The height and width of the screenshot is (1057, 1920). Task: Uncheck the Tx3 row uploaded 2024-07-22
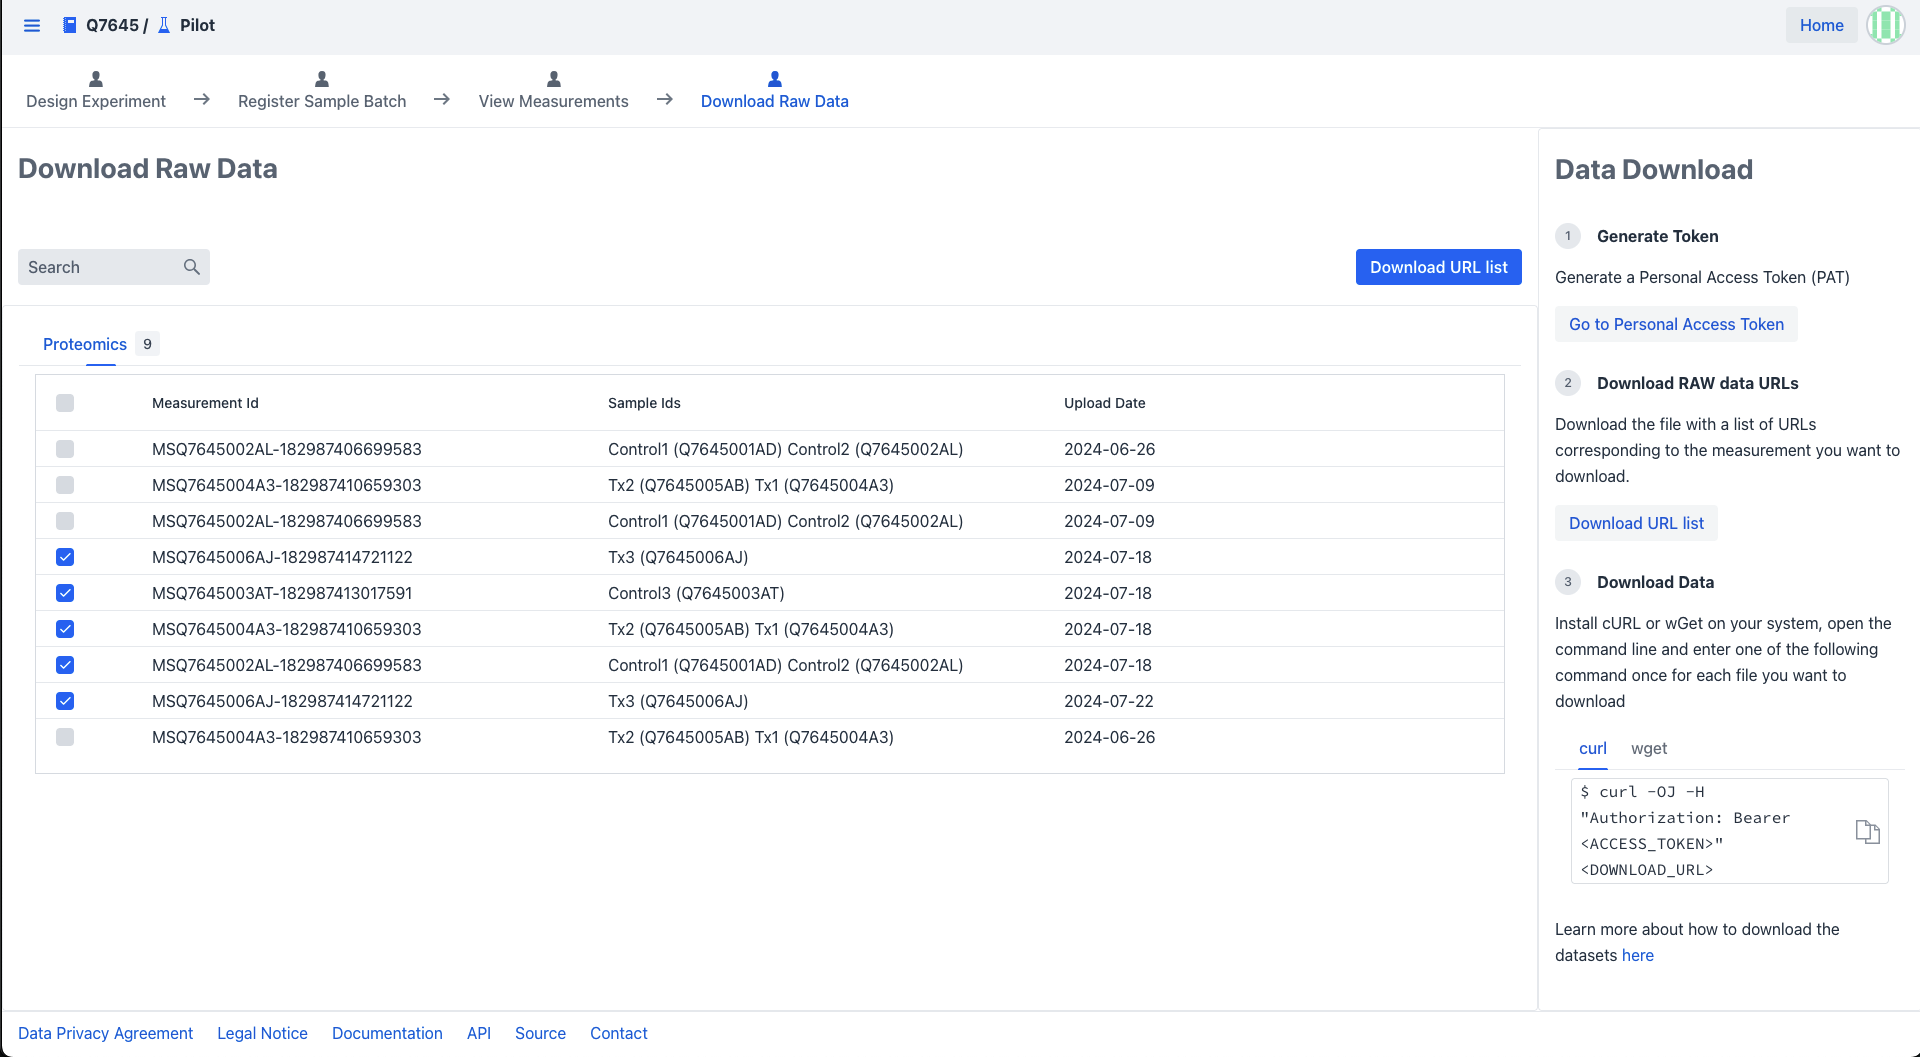(65, 701)
